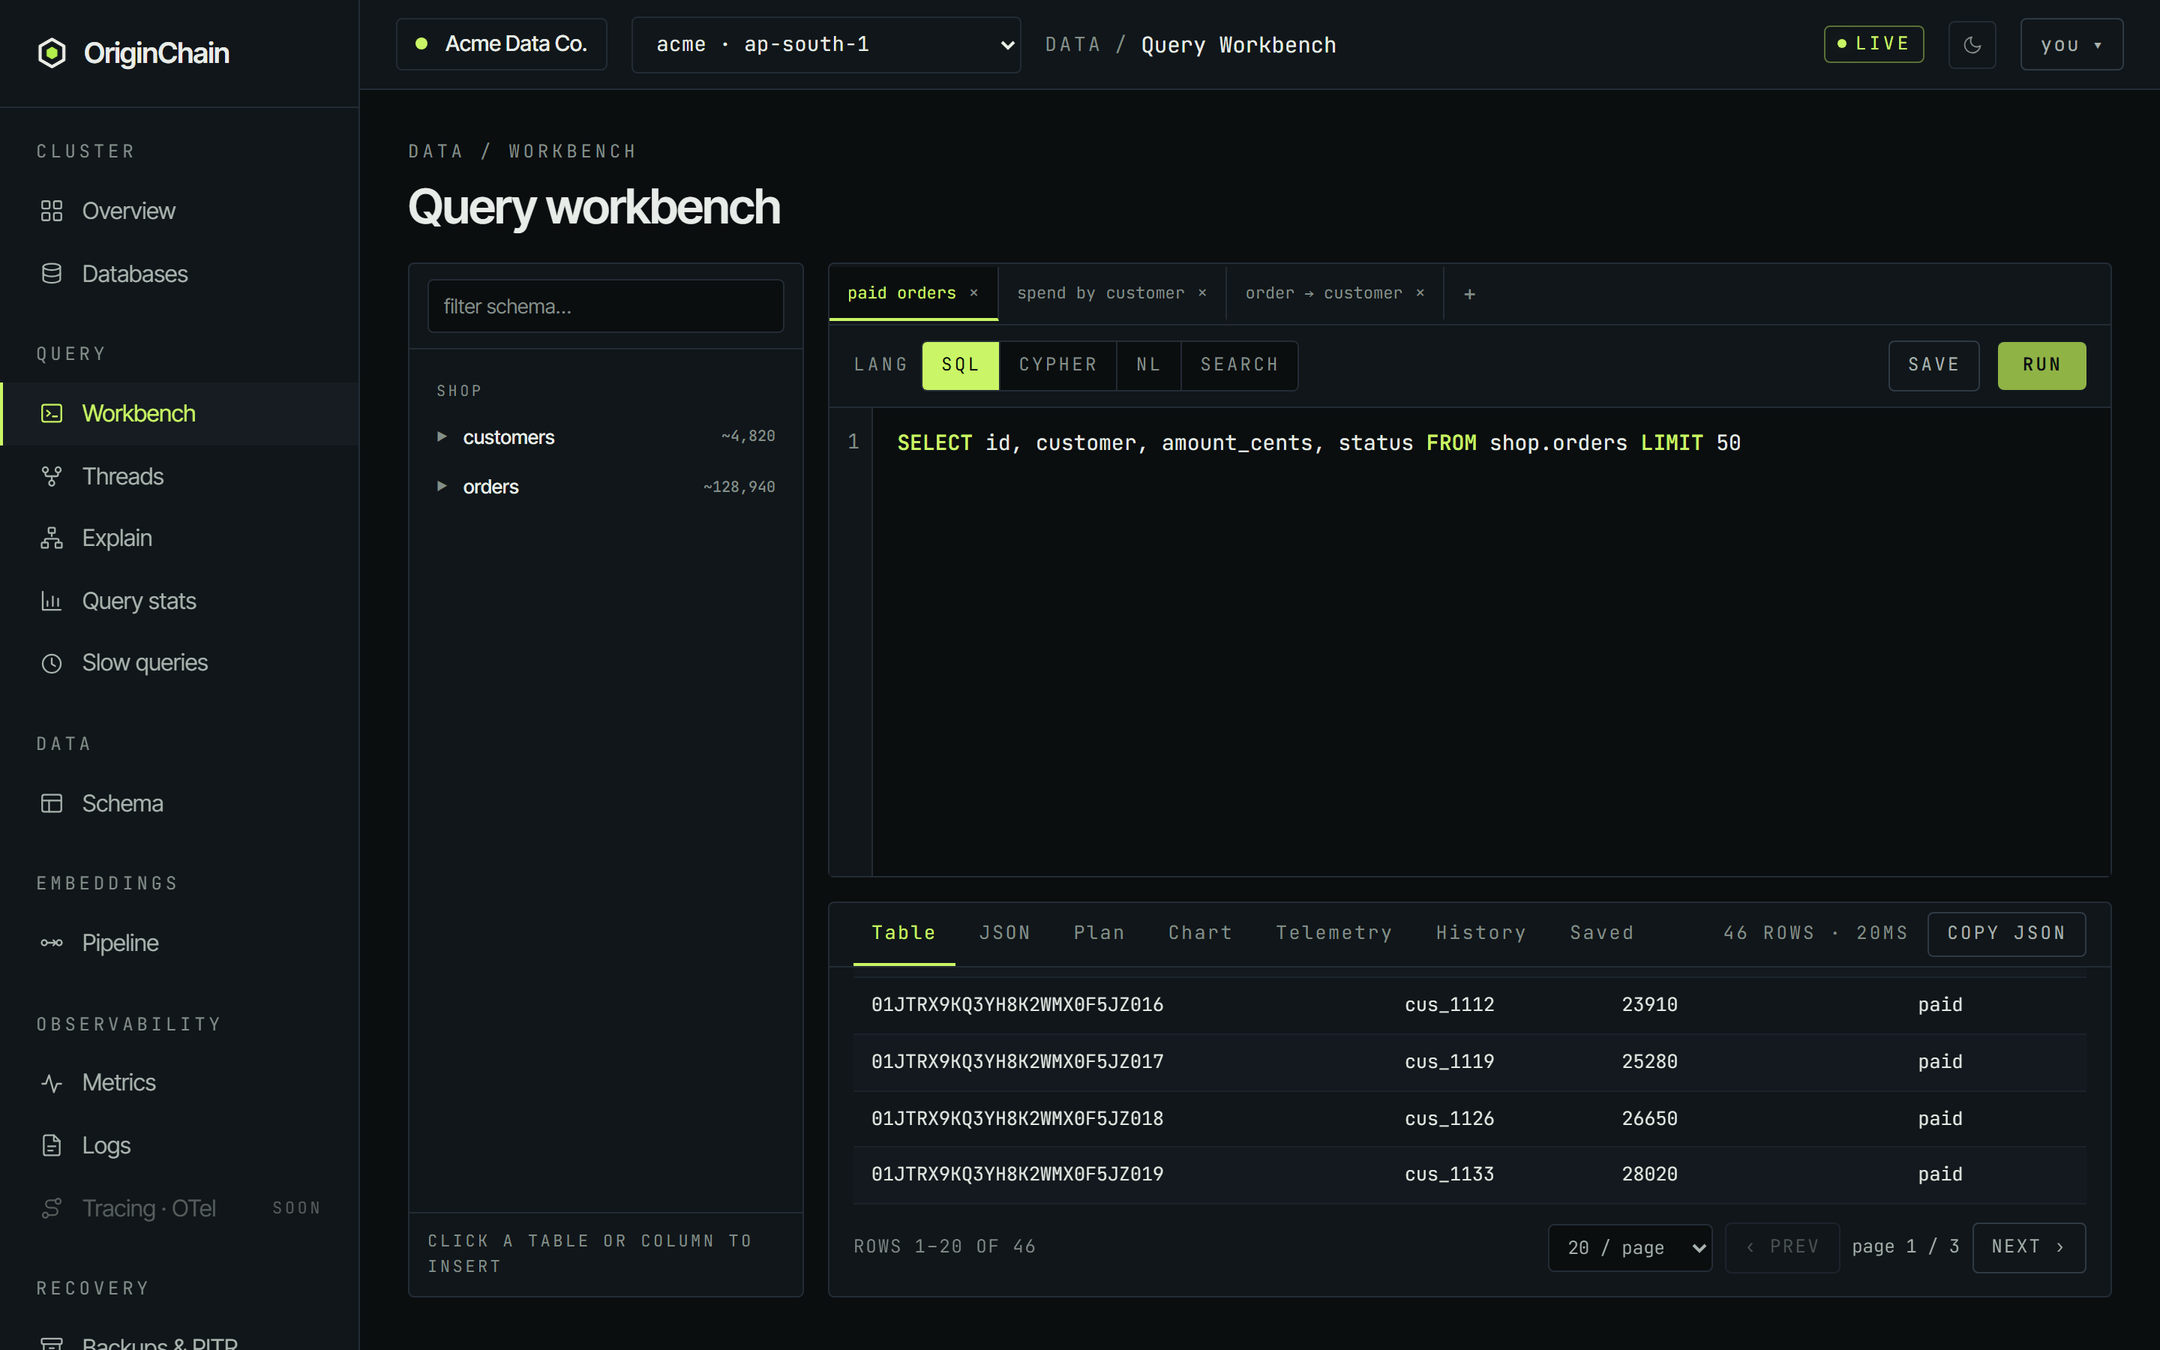The height and width of the screenshot is (1350, 2160).
Task: Open the Saved results tab
Action: pos(1601,933)
